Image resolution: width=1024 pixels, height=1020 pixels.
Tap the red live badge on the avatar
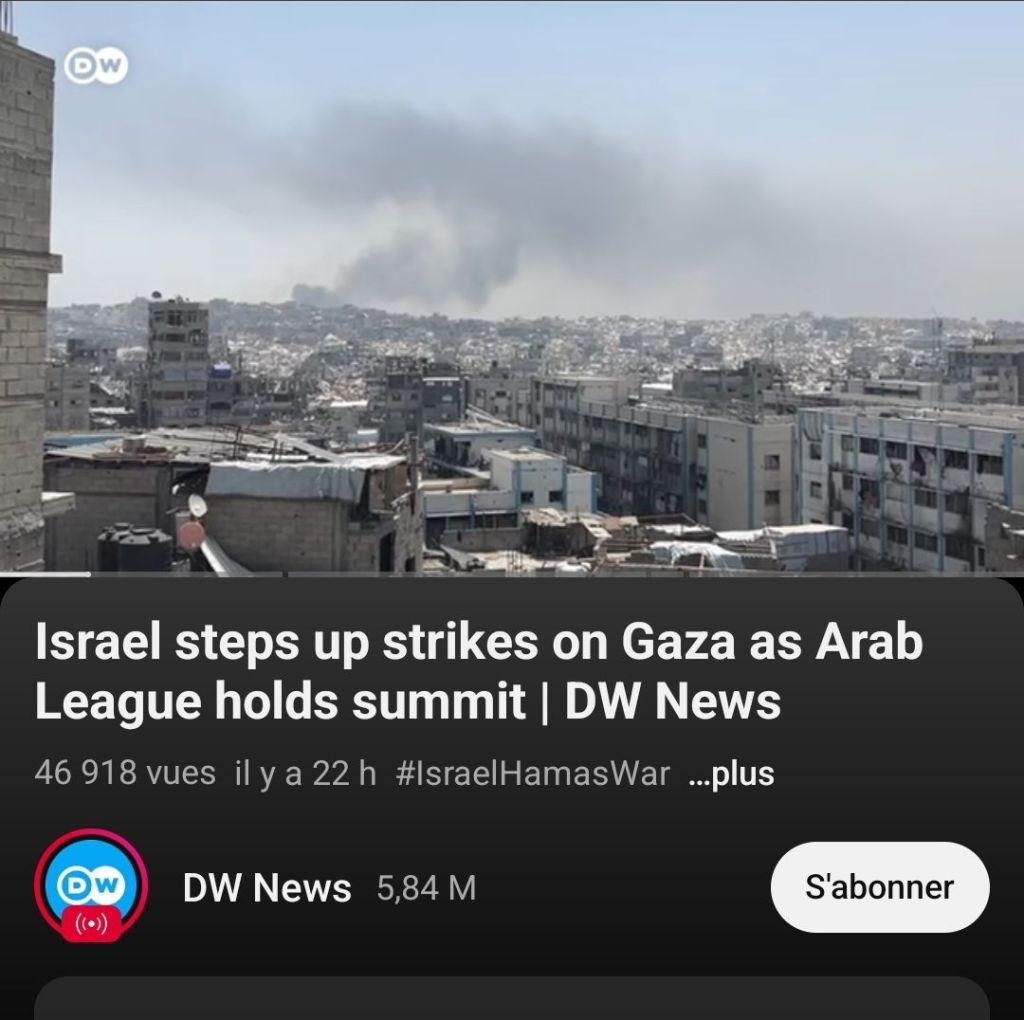[x=91, y=924]
